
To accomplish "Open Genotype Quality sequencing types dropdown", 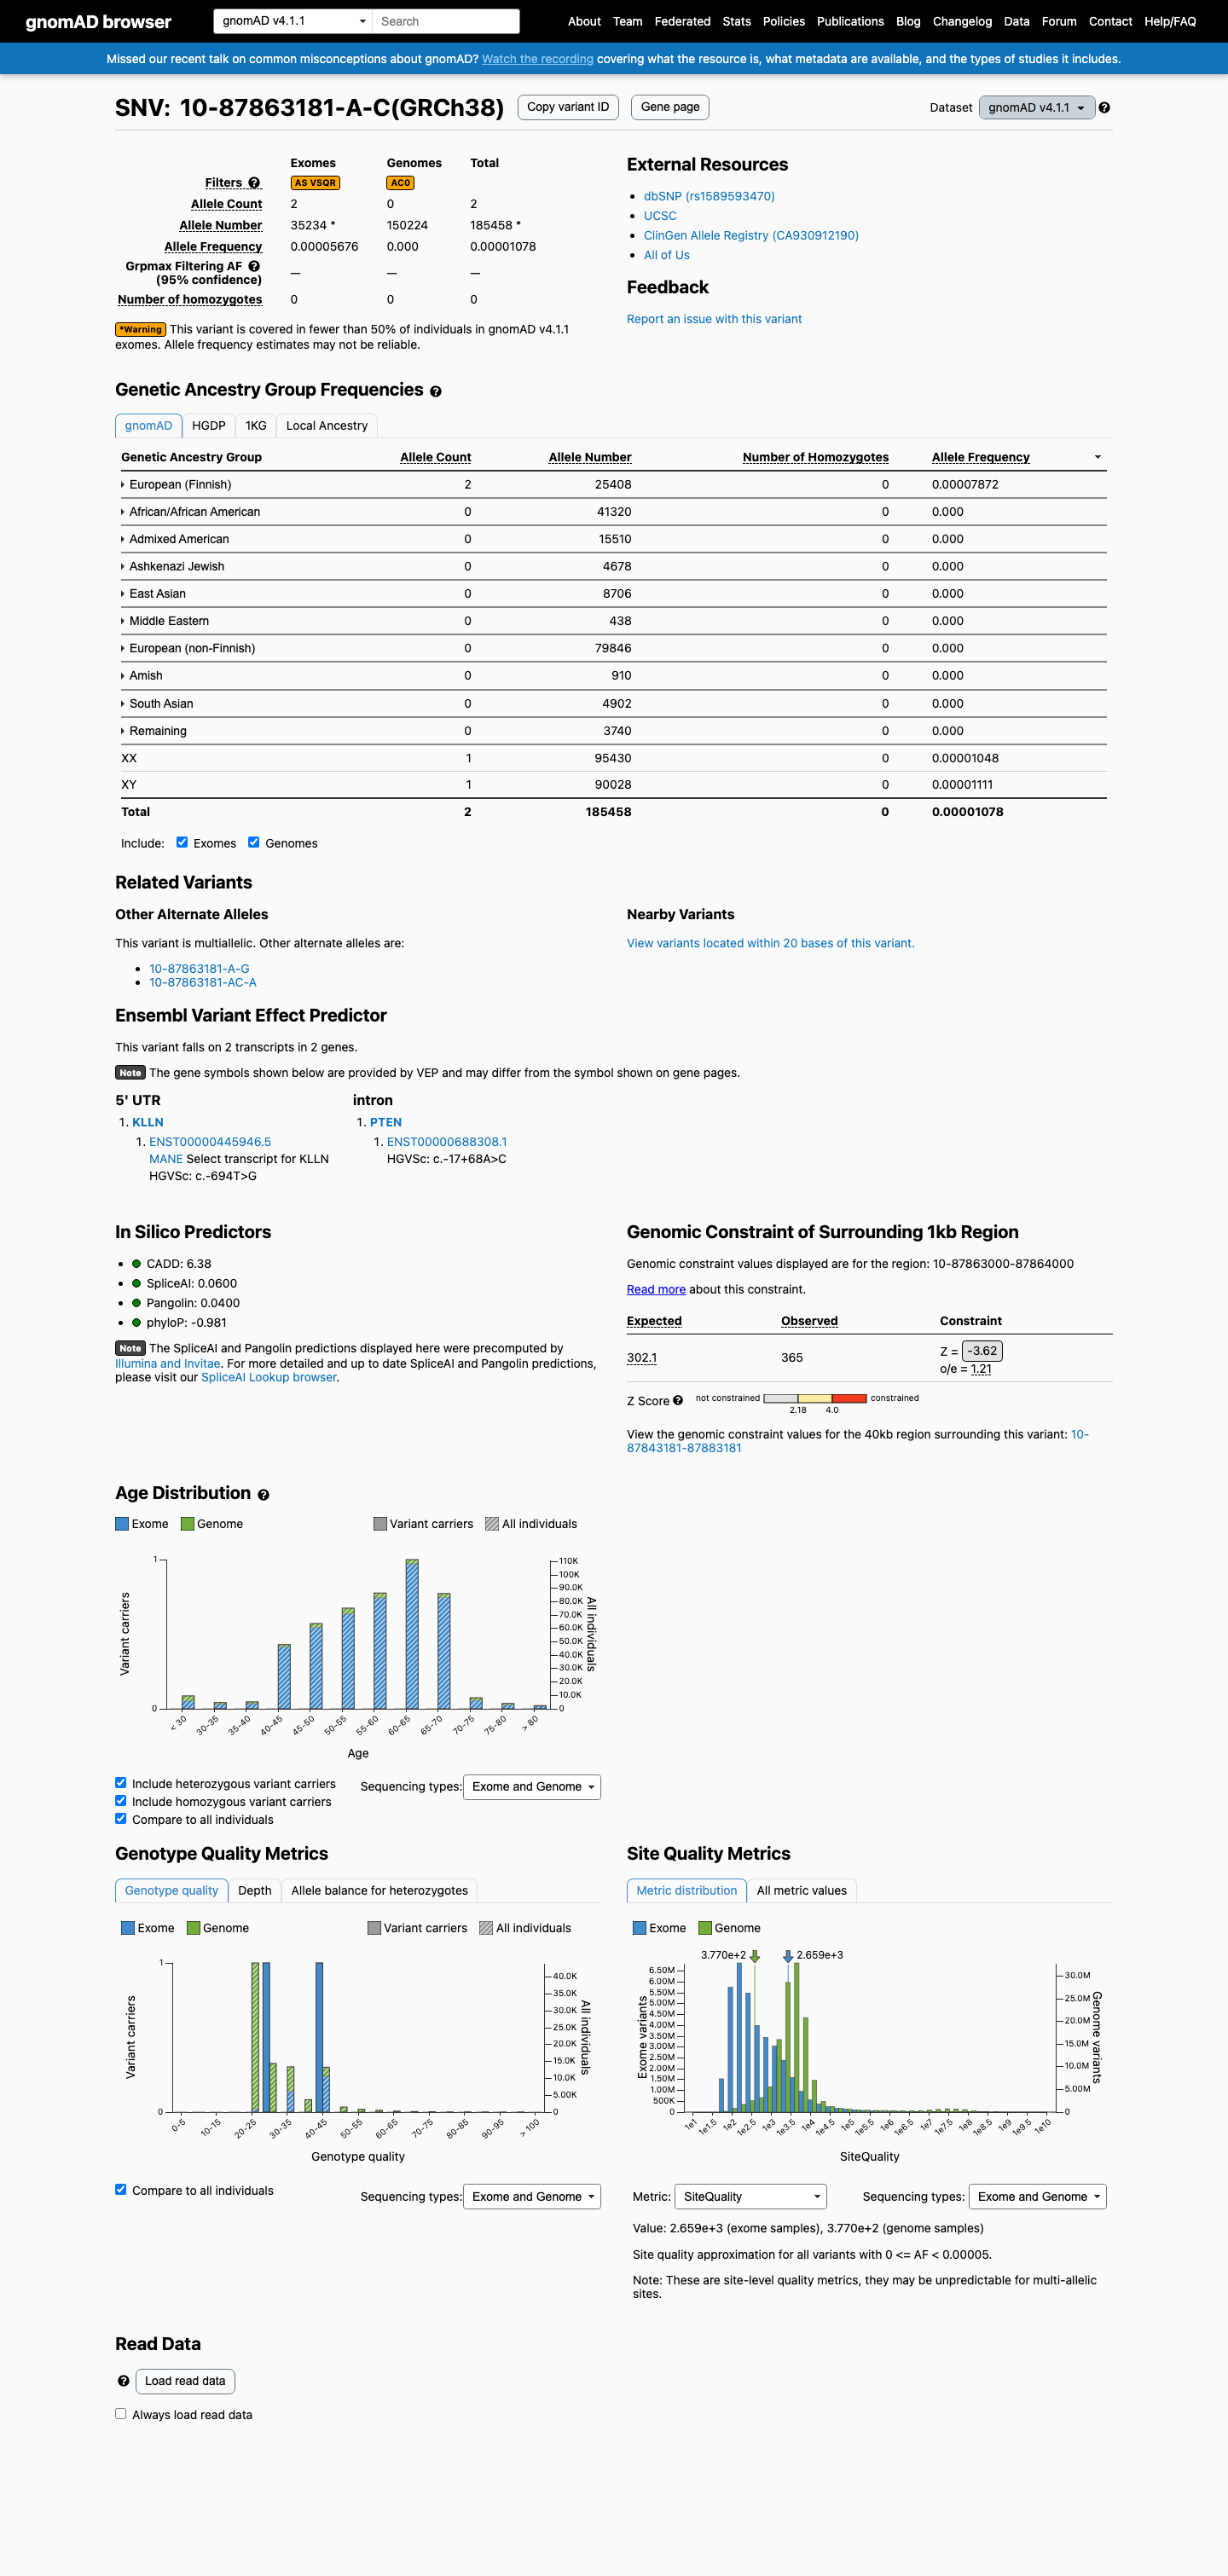I will pyautogui.click(x=532, y=2197).
